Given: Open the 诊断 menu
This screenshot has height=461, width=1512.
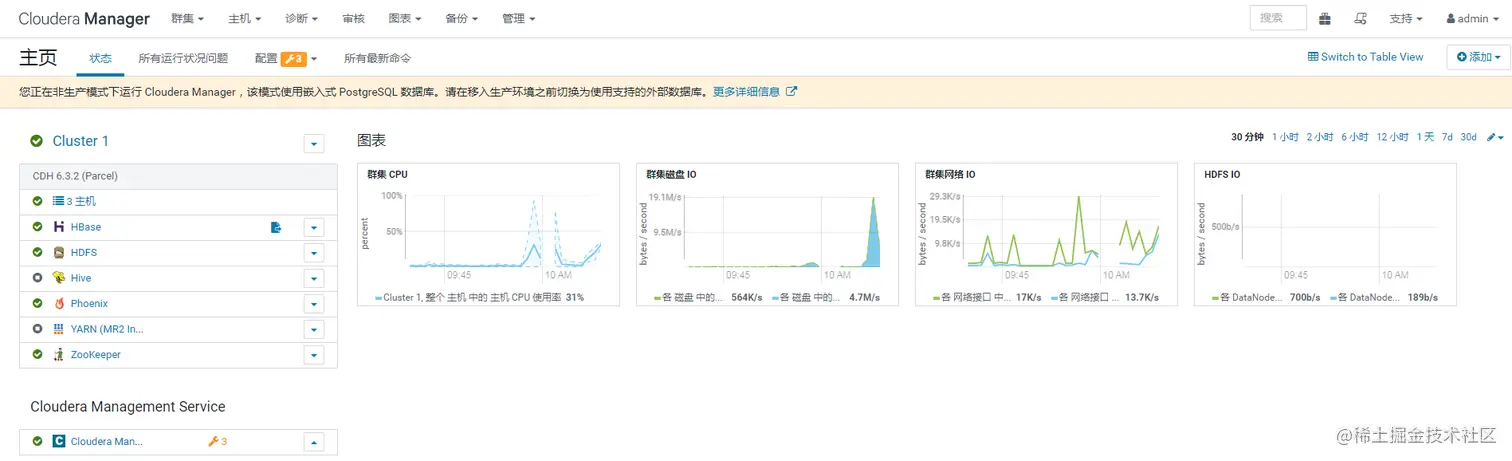Looking at the screenshot, I should click(302, 19).
